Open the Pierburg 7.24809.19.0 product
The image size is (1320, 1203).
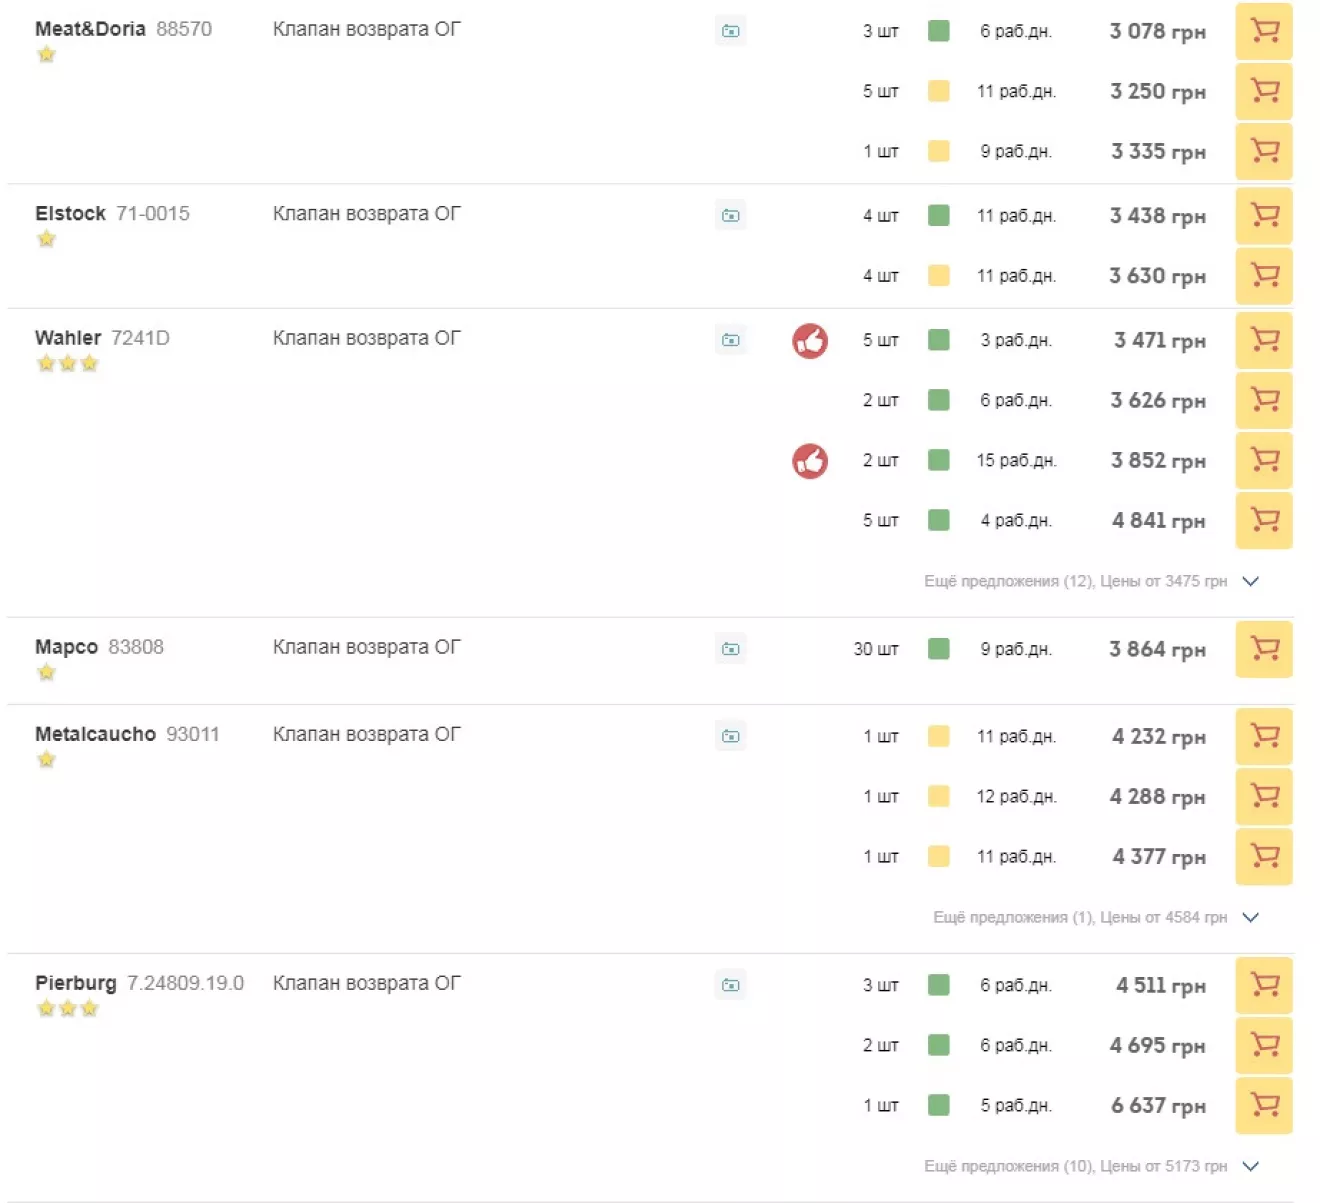click(x=139, y=983)
